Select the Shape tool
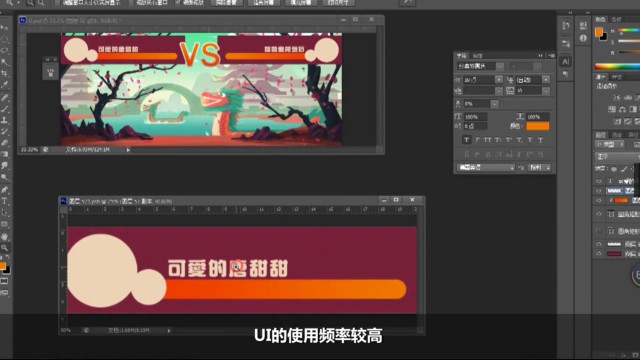640x360 pixels. tap(4, 224)
